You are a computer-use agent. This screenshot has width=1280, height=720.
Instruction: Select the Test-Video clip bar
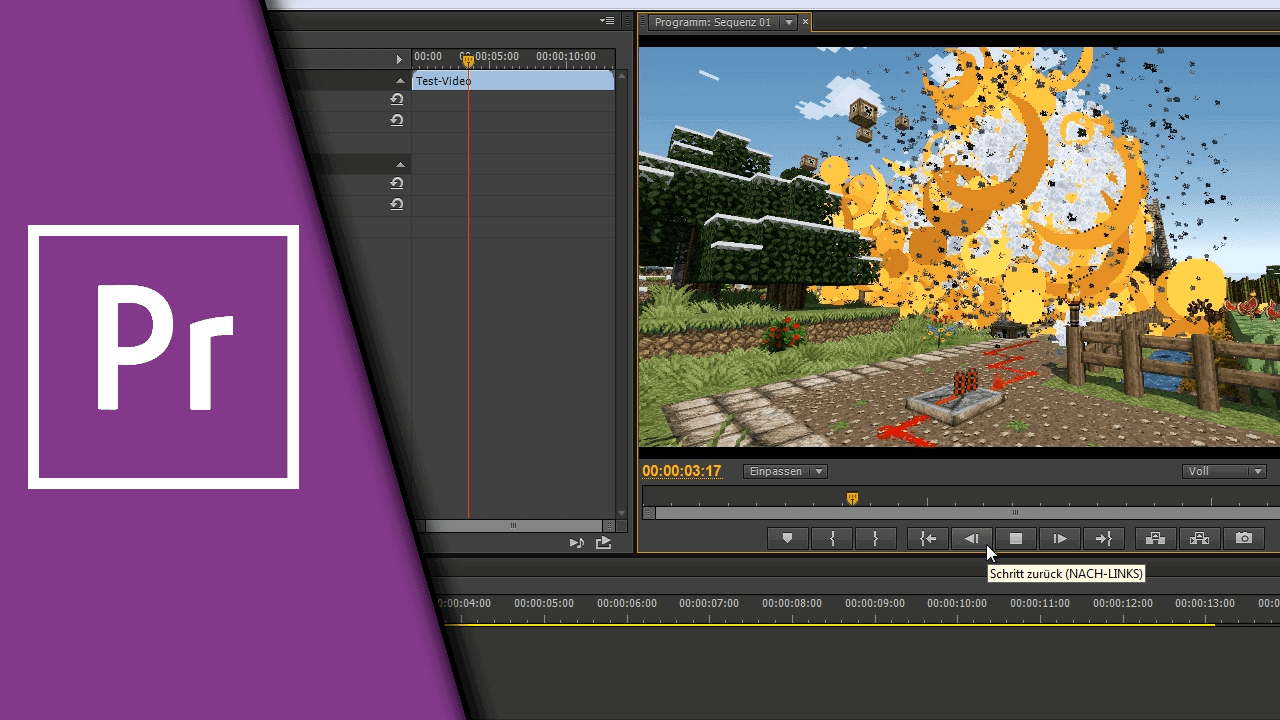click(x=513, y=81)
